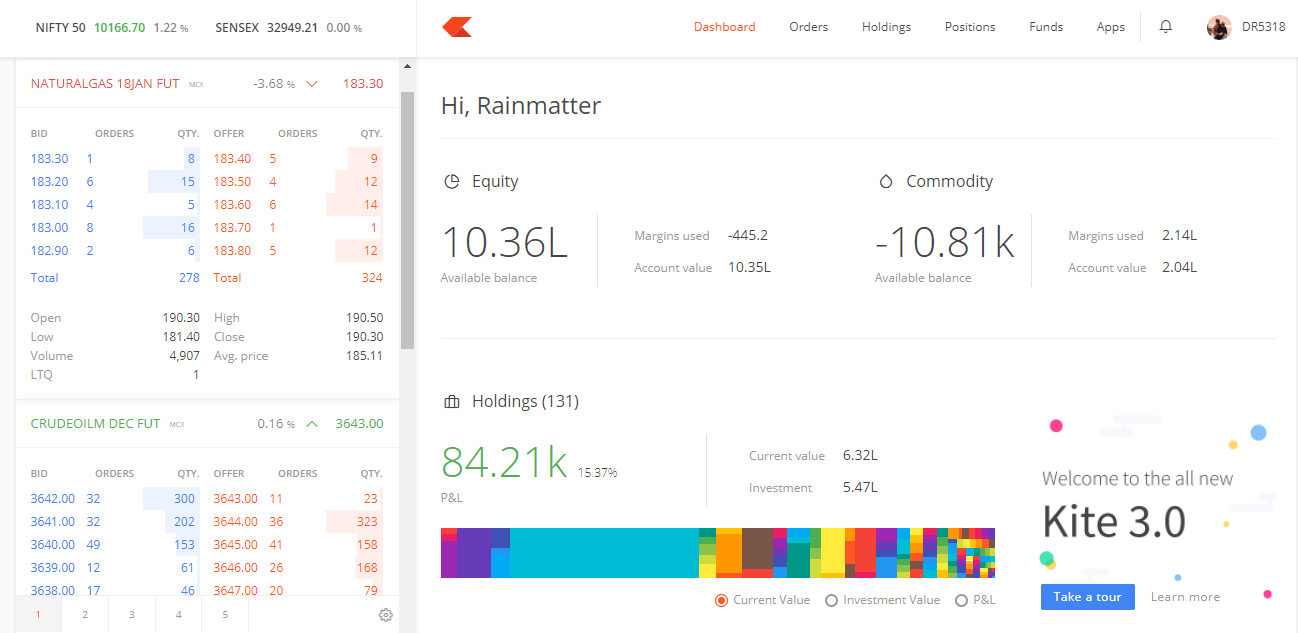Click the CRUDEOILM last price 3643.00

coord(360,424)
